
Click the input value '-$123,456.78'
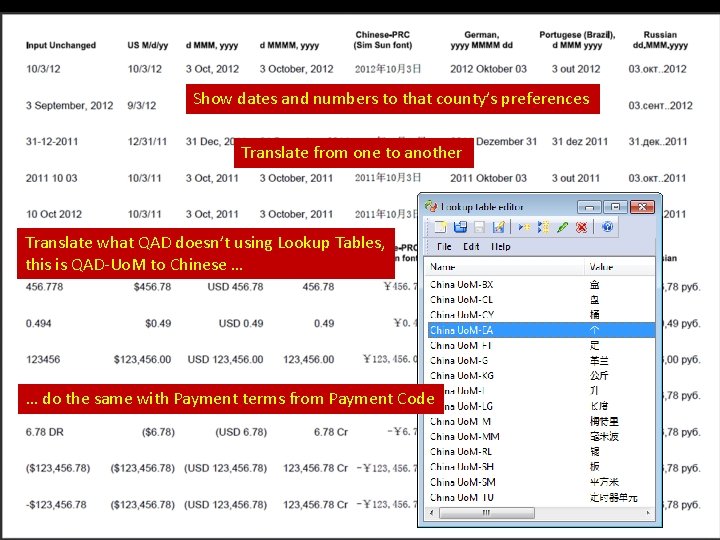coord(56,505)
